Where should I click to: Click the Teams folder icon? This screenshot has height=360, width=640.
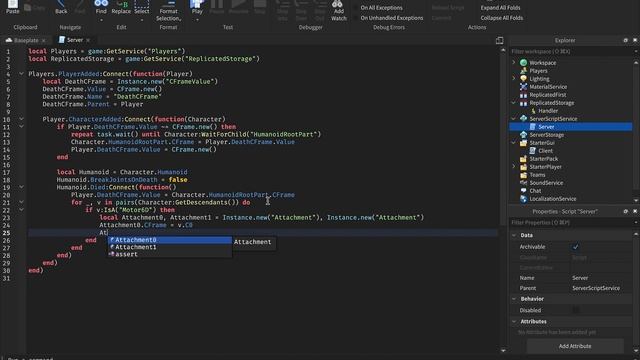click(524, 175)
